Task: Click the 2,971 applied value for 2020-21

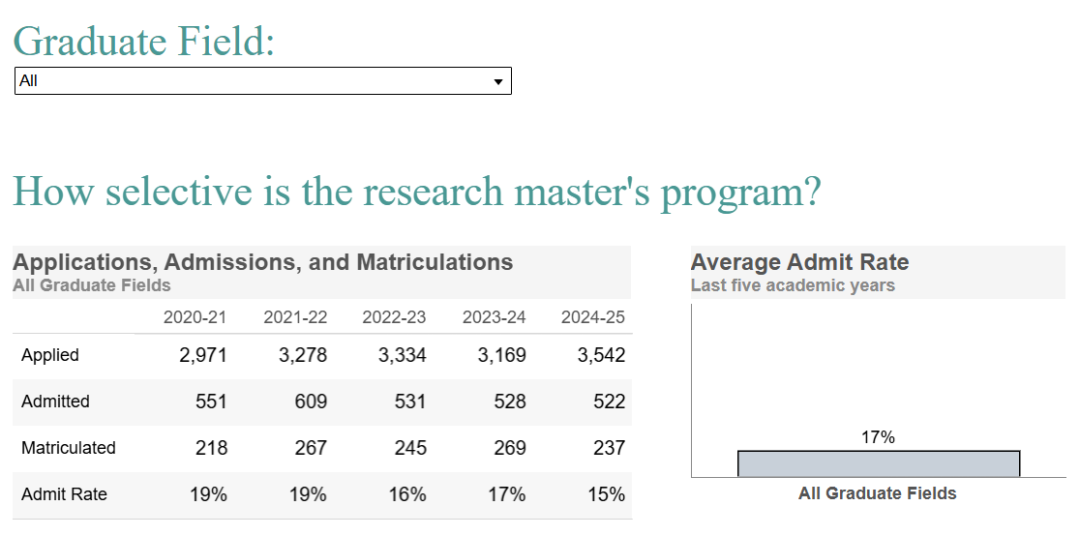Action: [203, 355]
